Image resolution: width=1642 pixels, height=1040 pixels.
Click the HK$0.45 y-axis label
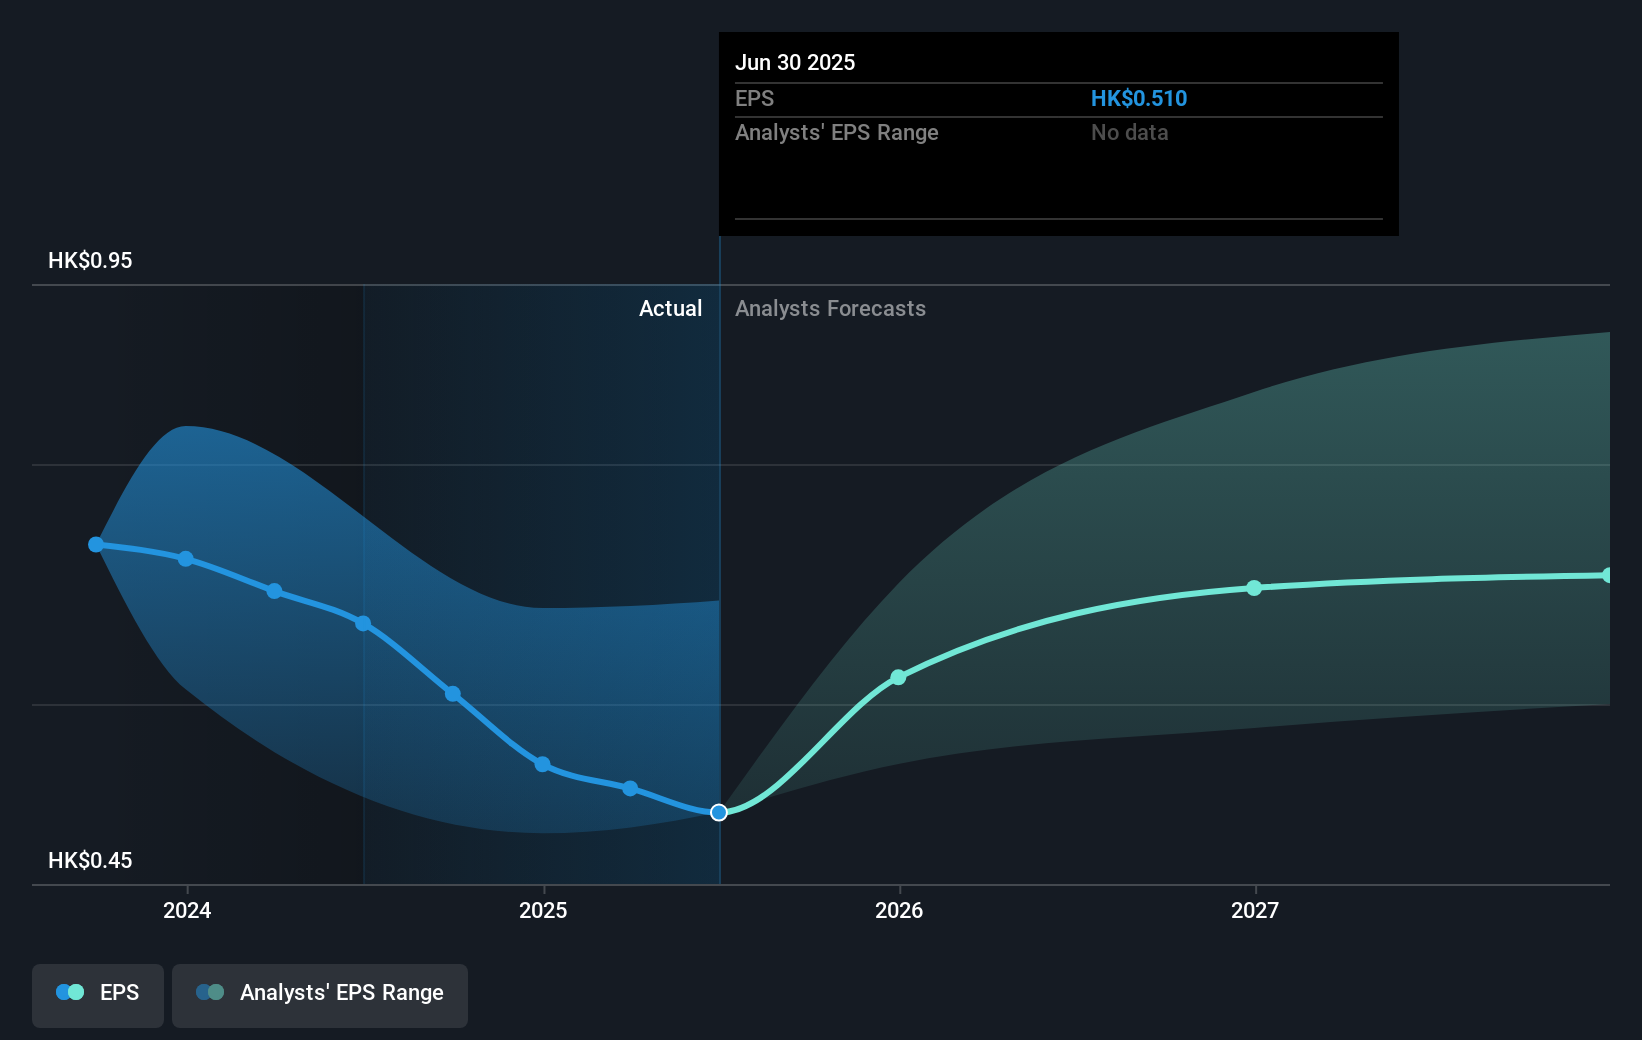90,861
